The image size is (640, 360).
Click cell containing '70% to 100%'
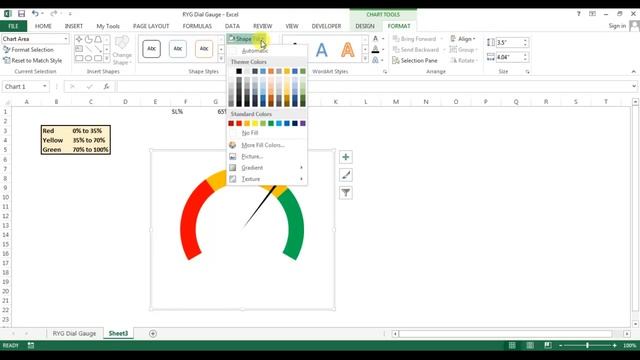point(91,150)
